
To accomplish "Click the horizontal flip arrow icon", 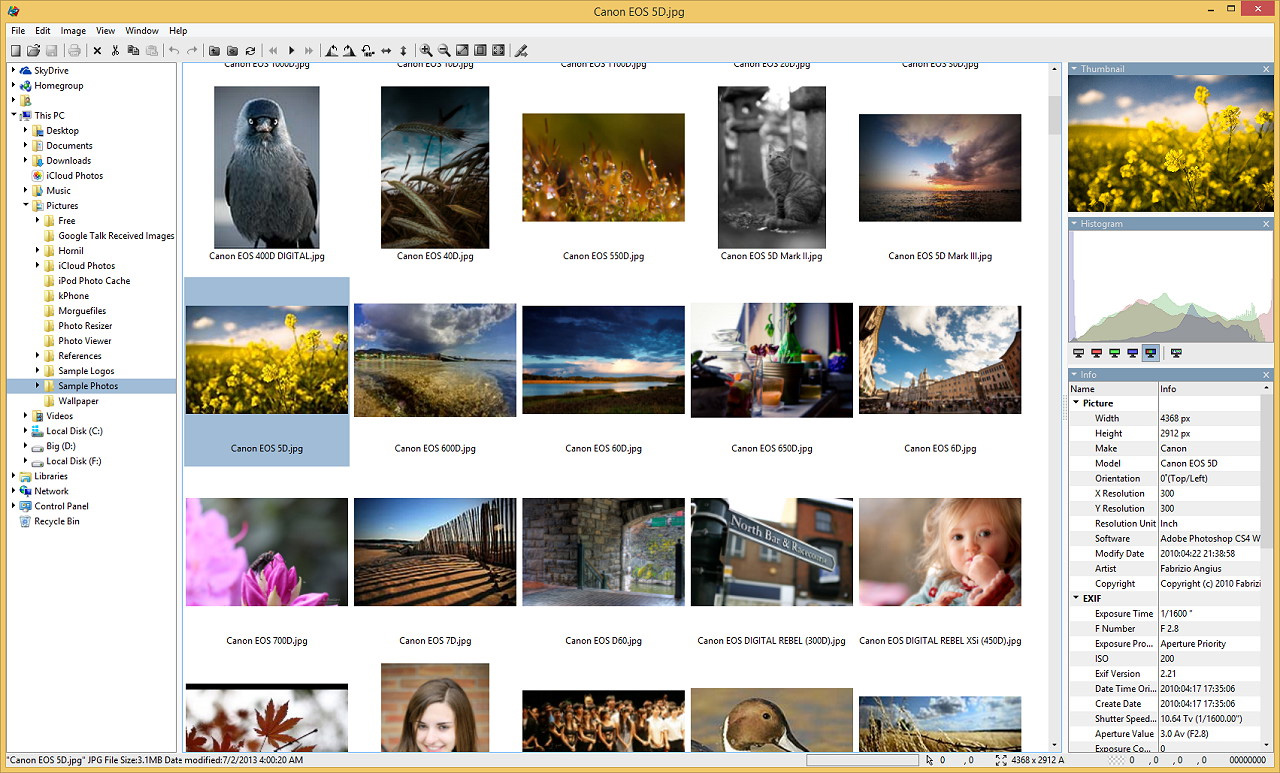I will tap(386, 51).
